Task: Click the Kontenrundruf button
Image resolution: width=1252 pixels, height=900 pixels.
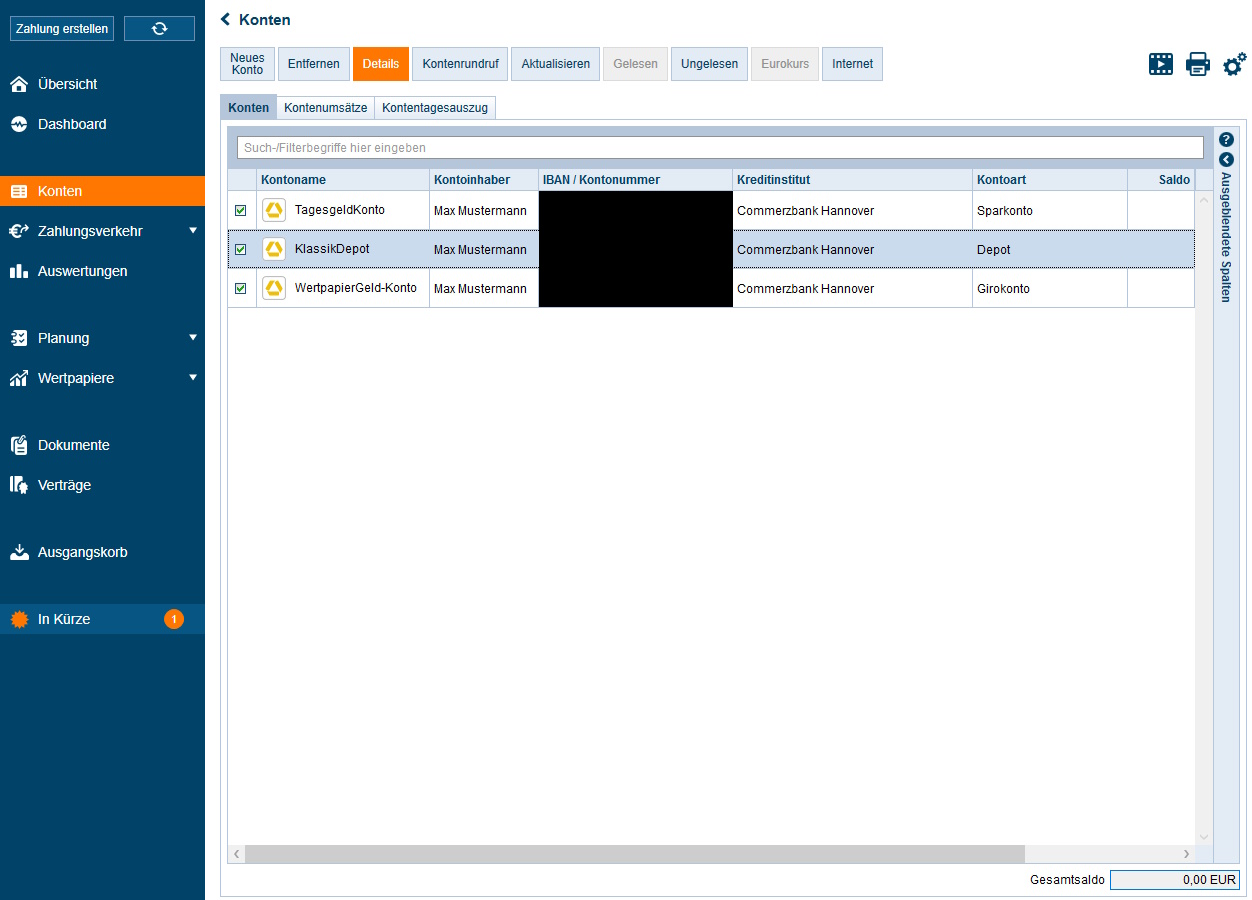Action: 460,64
